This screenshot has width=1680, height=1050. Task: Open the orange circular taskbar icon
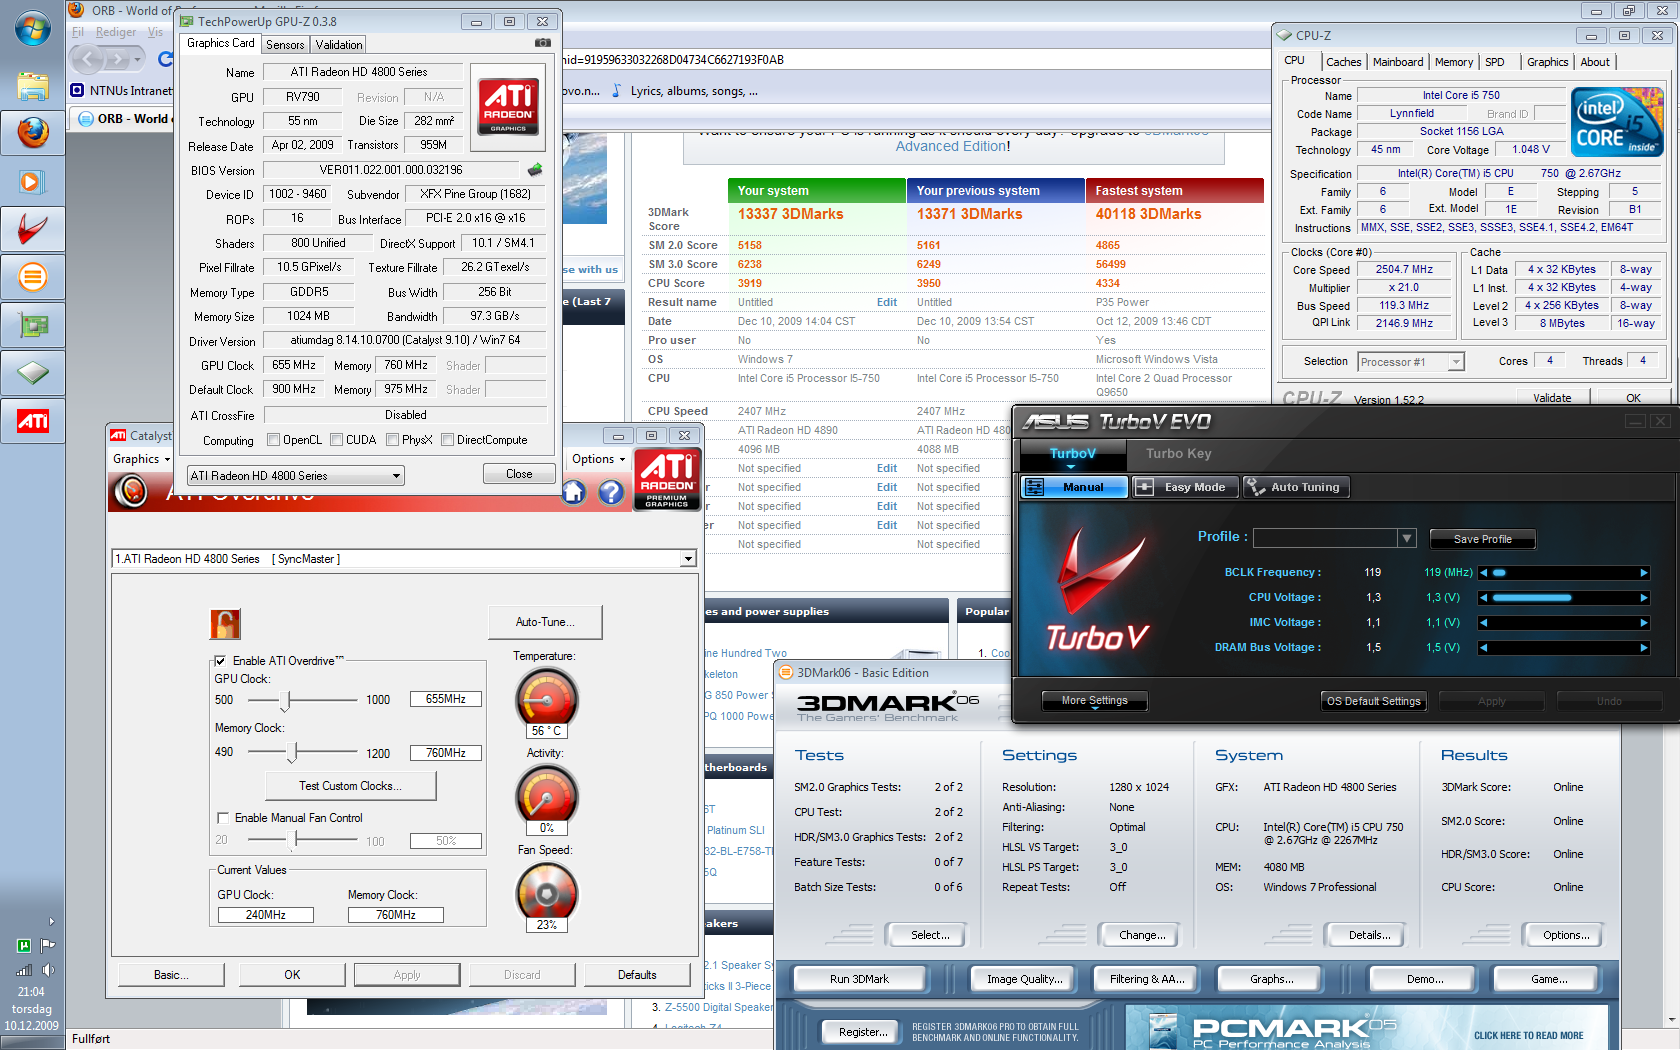pos(32,277)
